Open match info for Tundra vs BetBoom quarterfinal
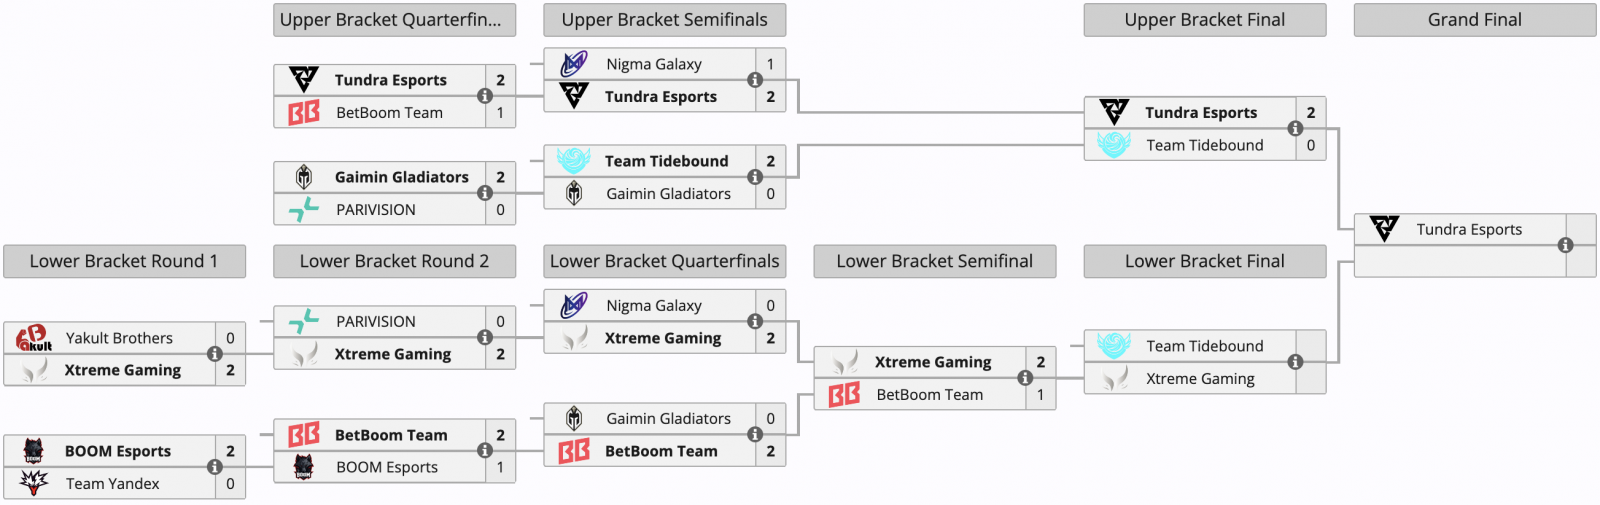This screenshot has height=505, width=1600. tap(485, 96)
